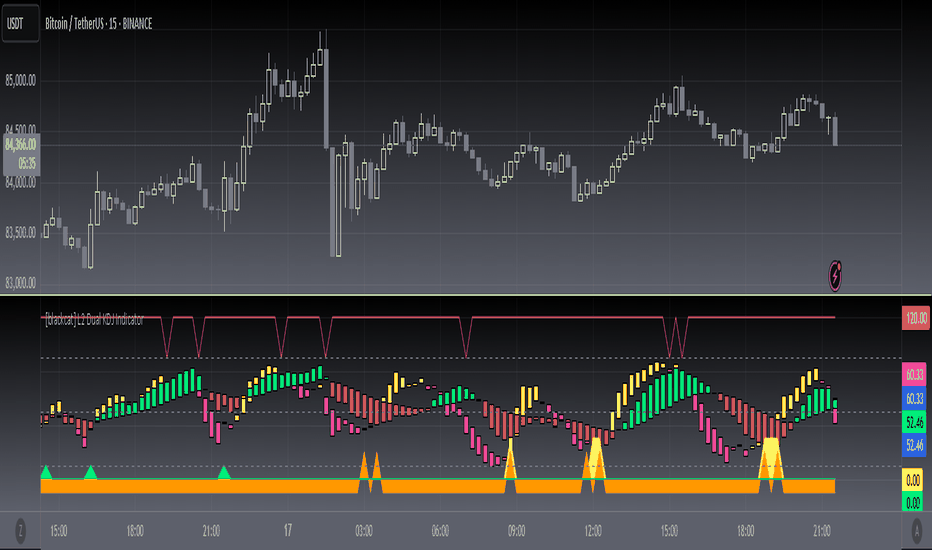932x550 pixels.
Task: Click the pink 60.33 value label
Action: pos(914,375)
